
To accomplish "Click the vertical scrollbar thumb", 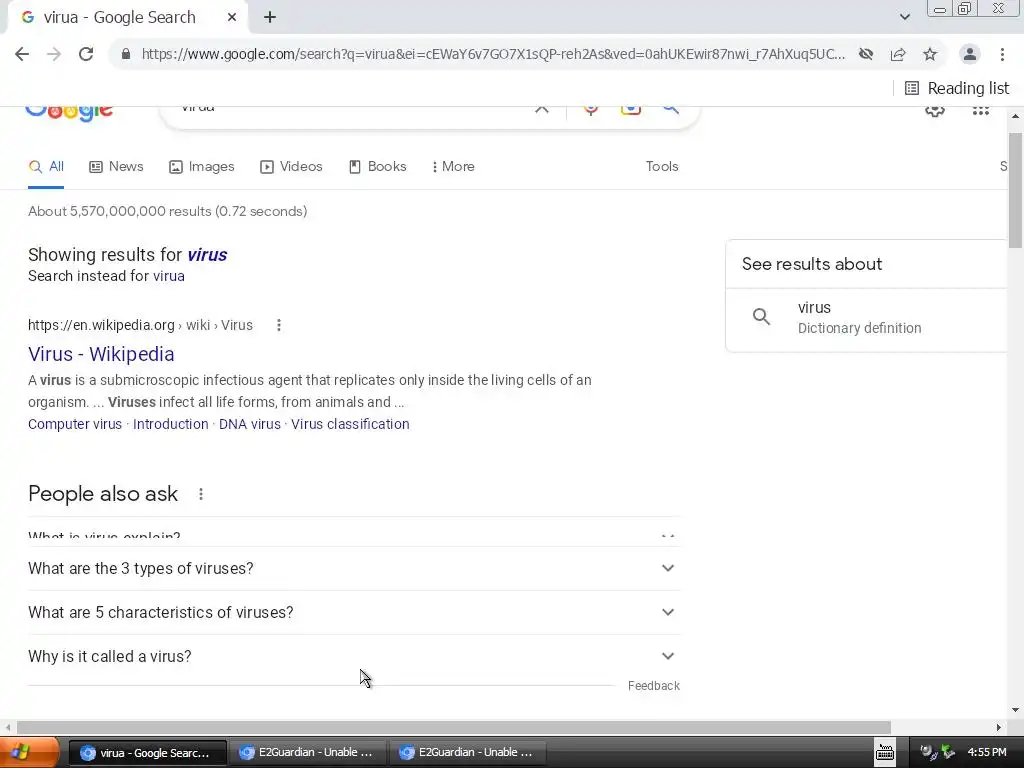I will pyautogui.click(x=1015, y=189).
